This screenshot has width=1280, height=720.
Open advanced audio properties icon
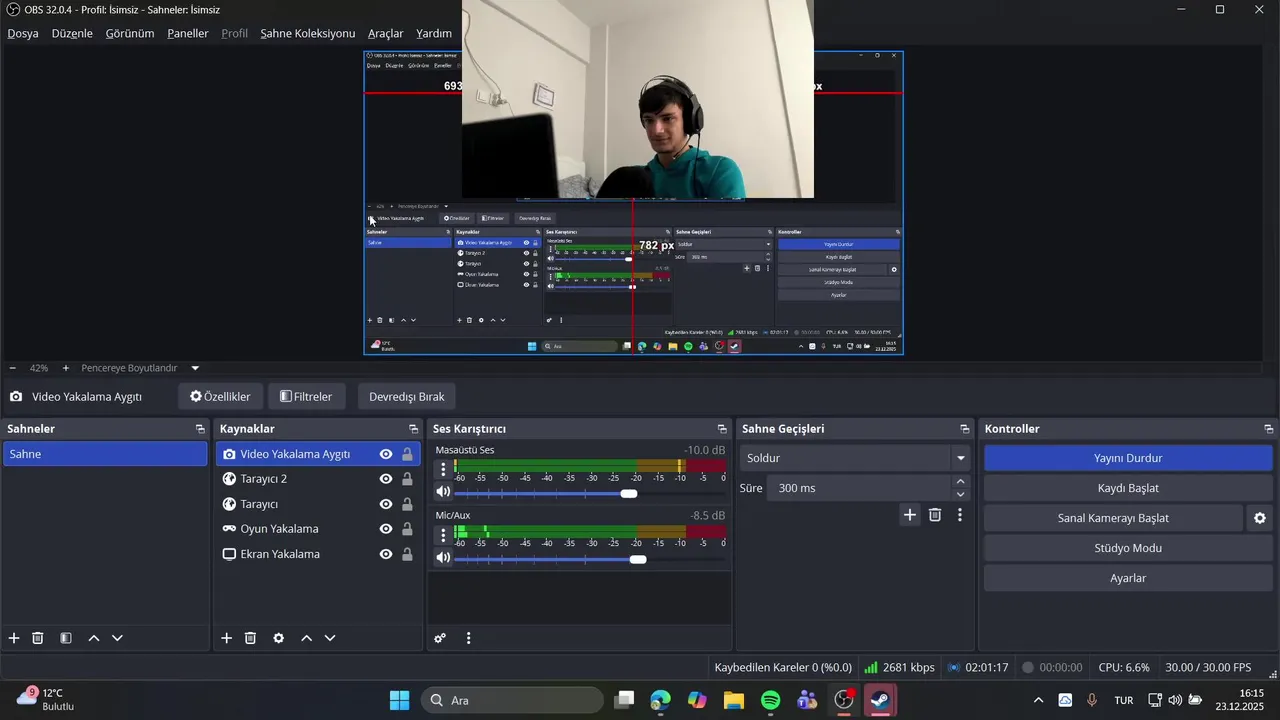pyautogui.click(x=440, y=638)
